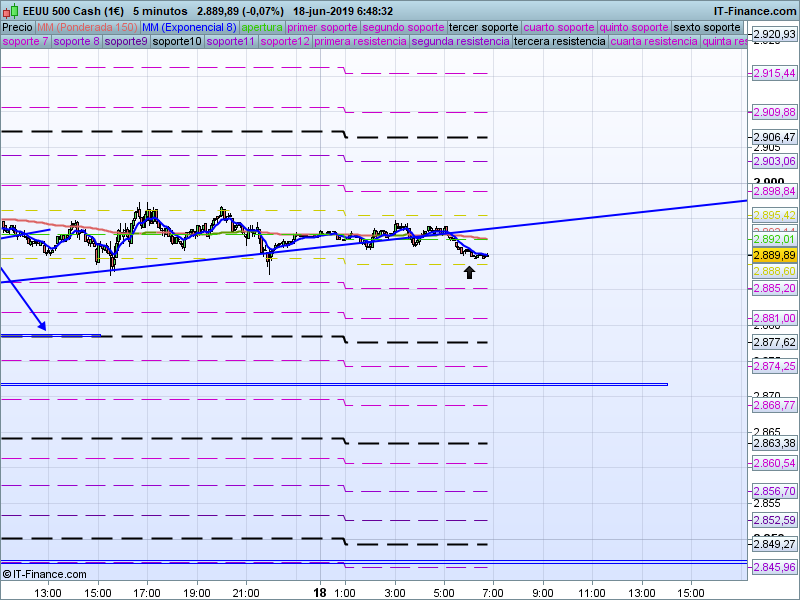Open the sexto soporte indicator label
The height and width of the screenshot is (600, 800).
coord(706,27)
